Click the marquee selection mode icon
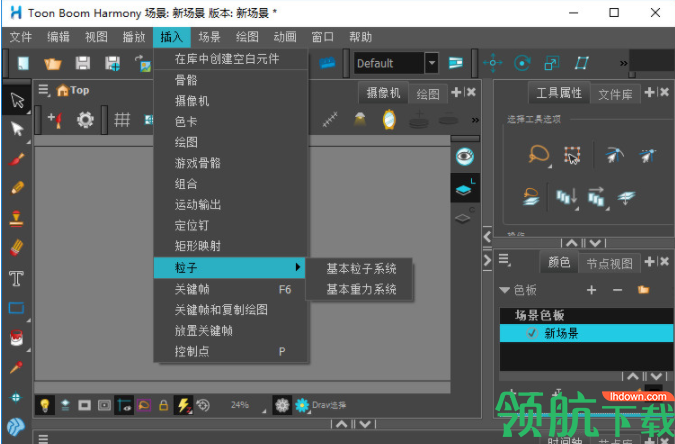Viewport: 675px width, 444px height. (x=572, y=155)
